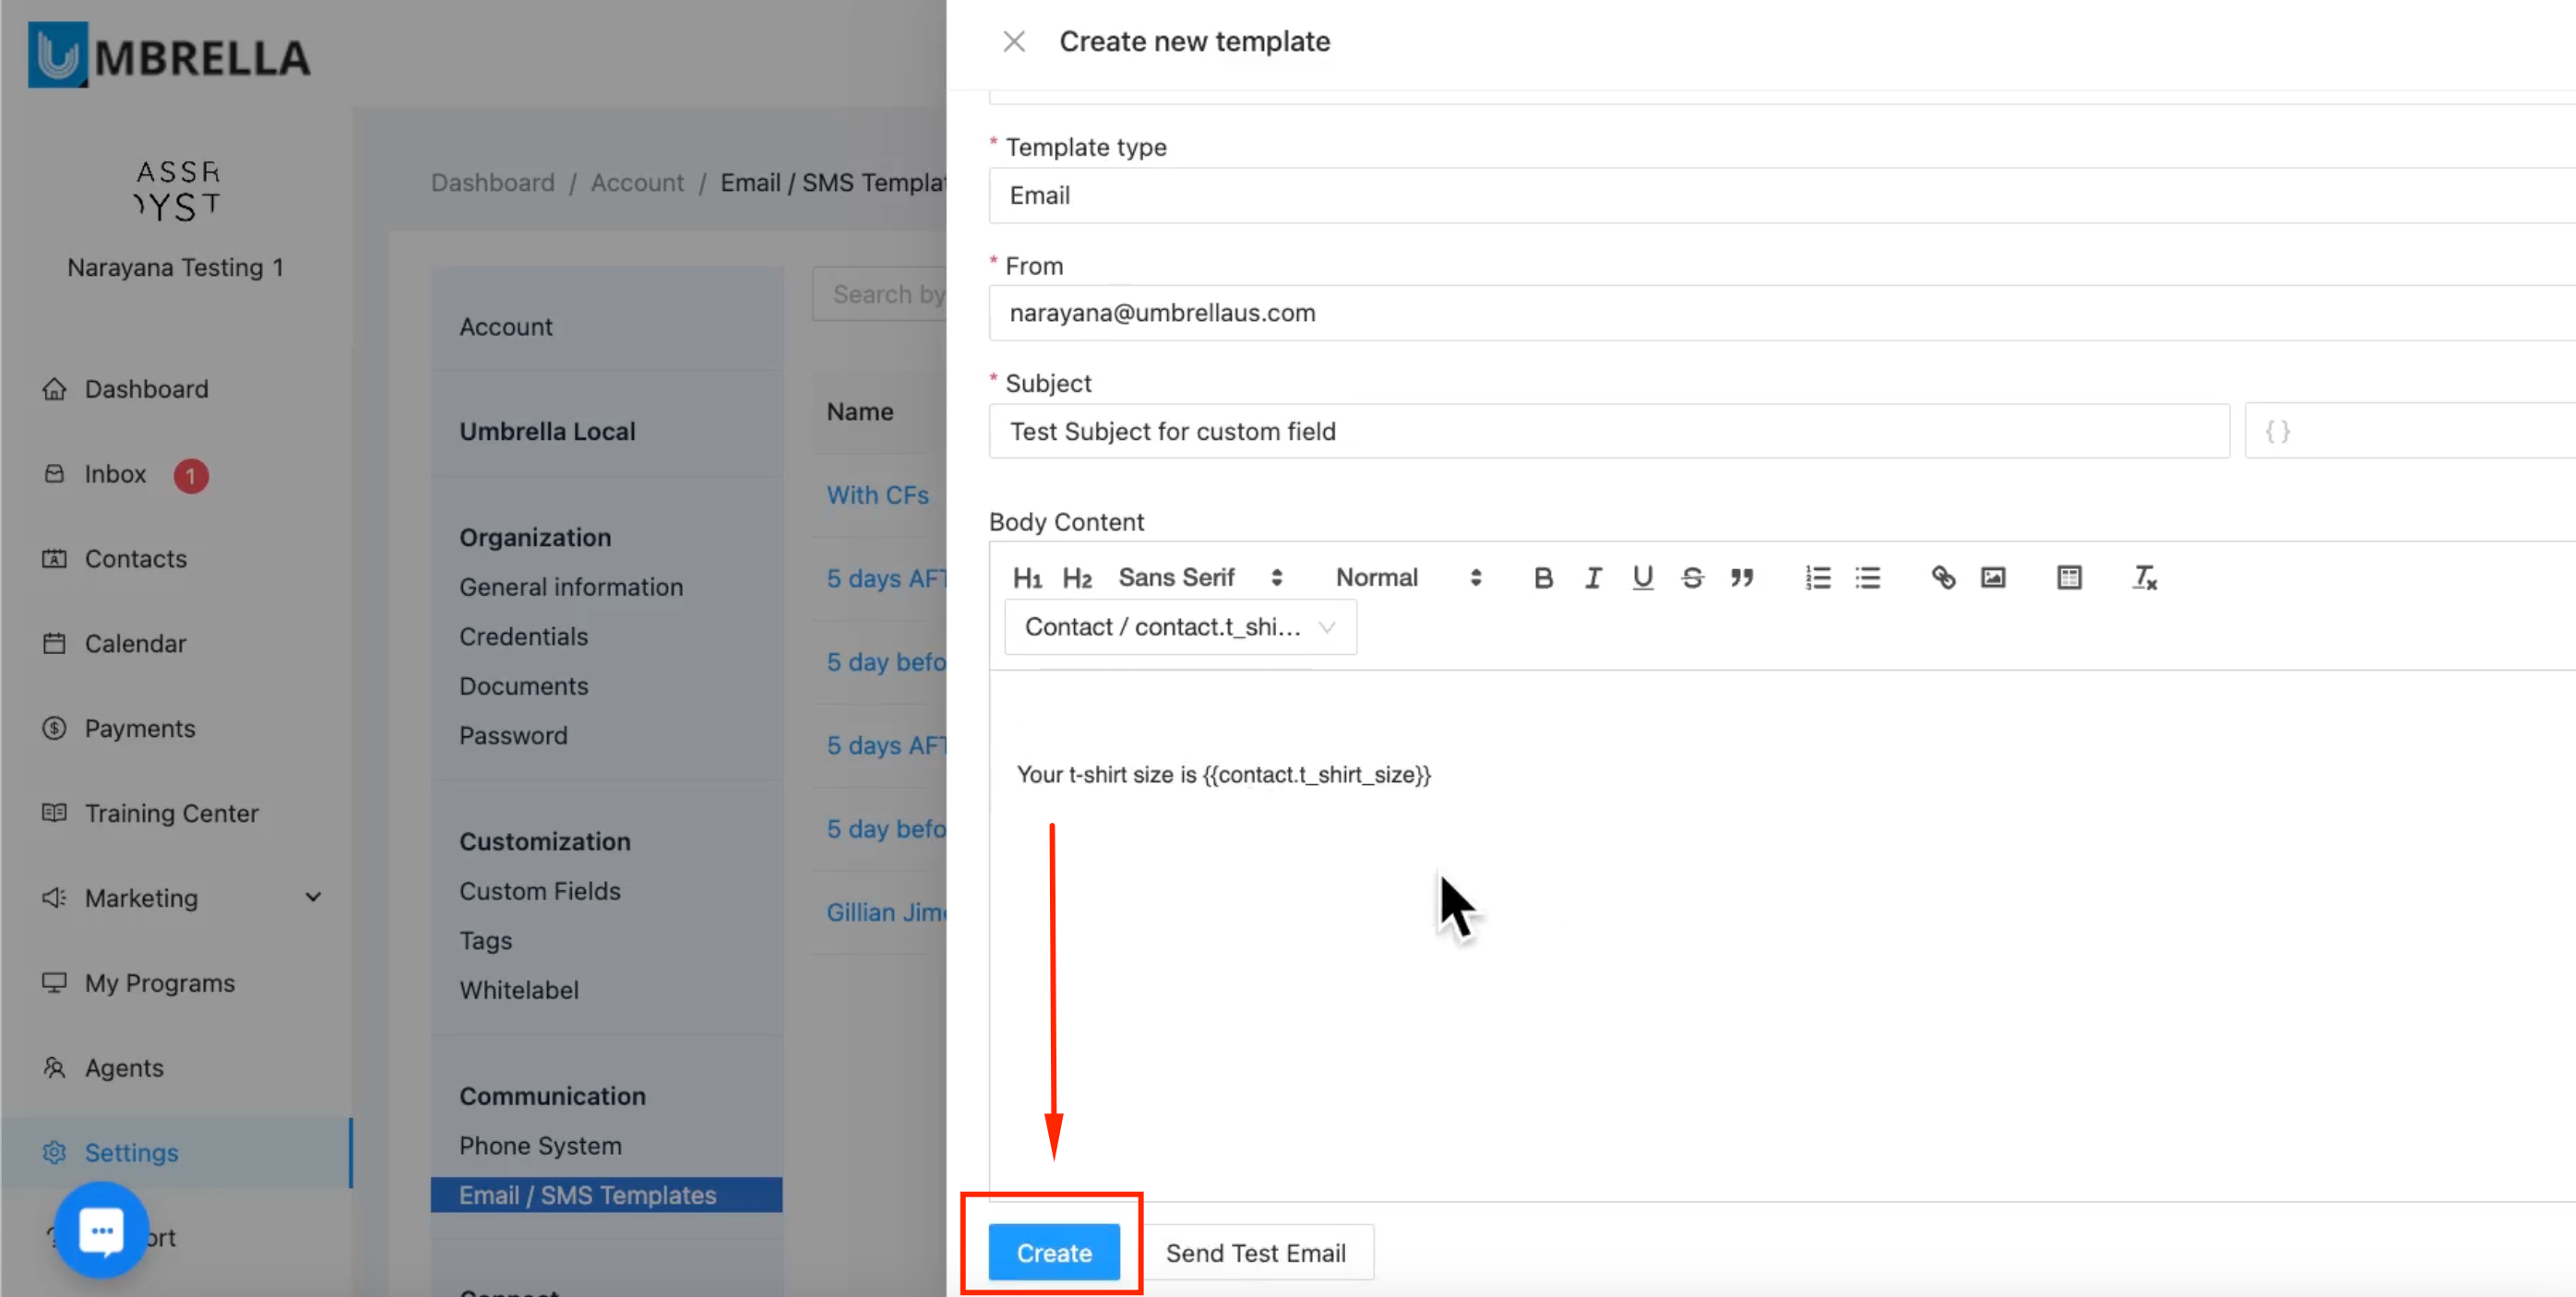Click the underline formatting icon
The image size is (2576, 1297).
coord(1642,578)
